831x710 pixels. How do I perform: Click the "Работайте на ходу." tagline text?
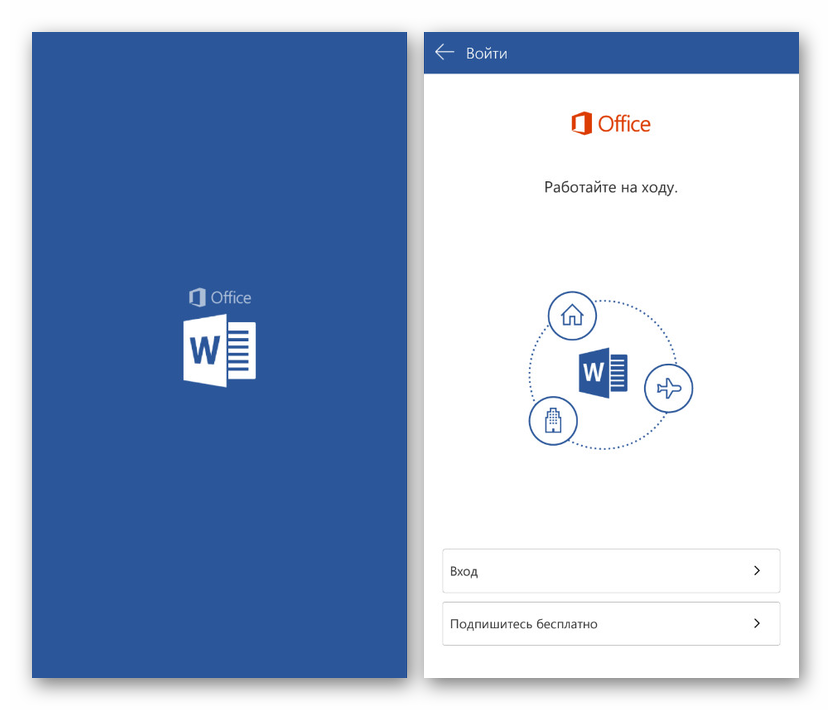(x=610, y=187)
